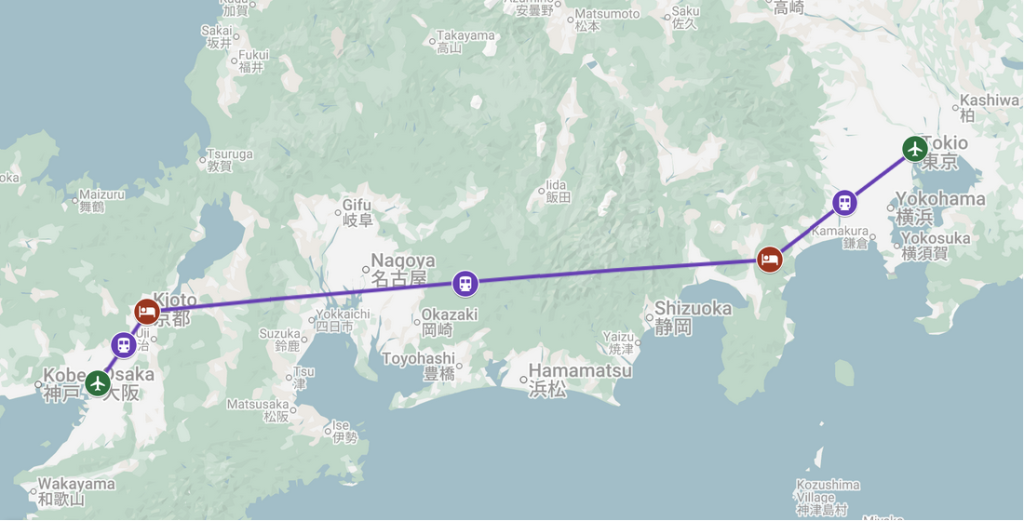Click the green airplane marker at Osaka

click(98, 383)
